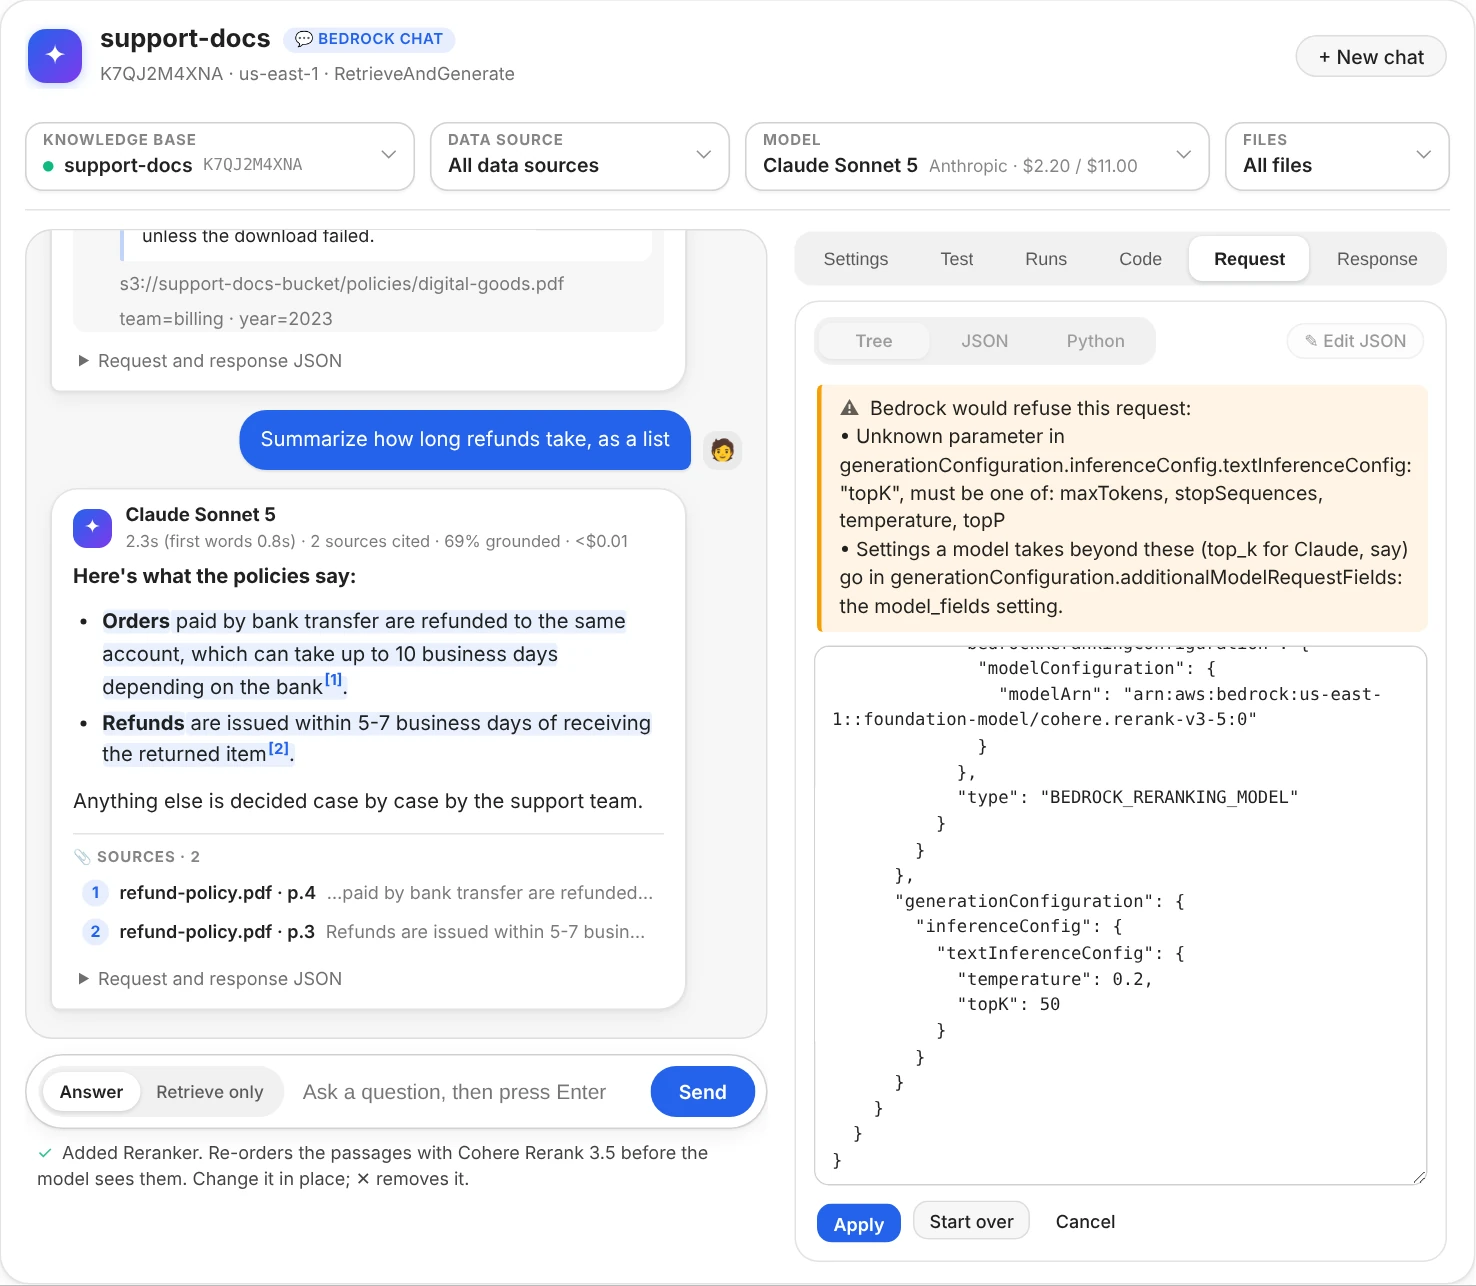This screenshot has height=1286, width=1476.
Task: Click the question input field
Action: coord(466,1092)
